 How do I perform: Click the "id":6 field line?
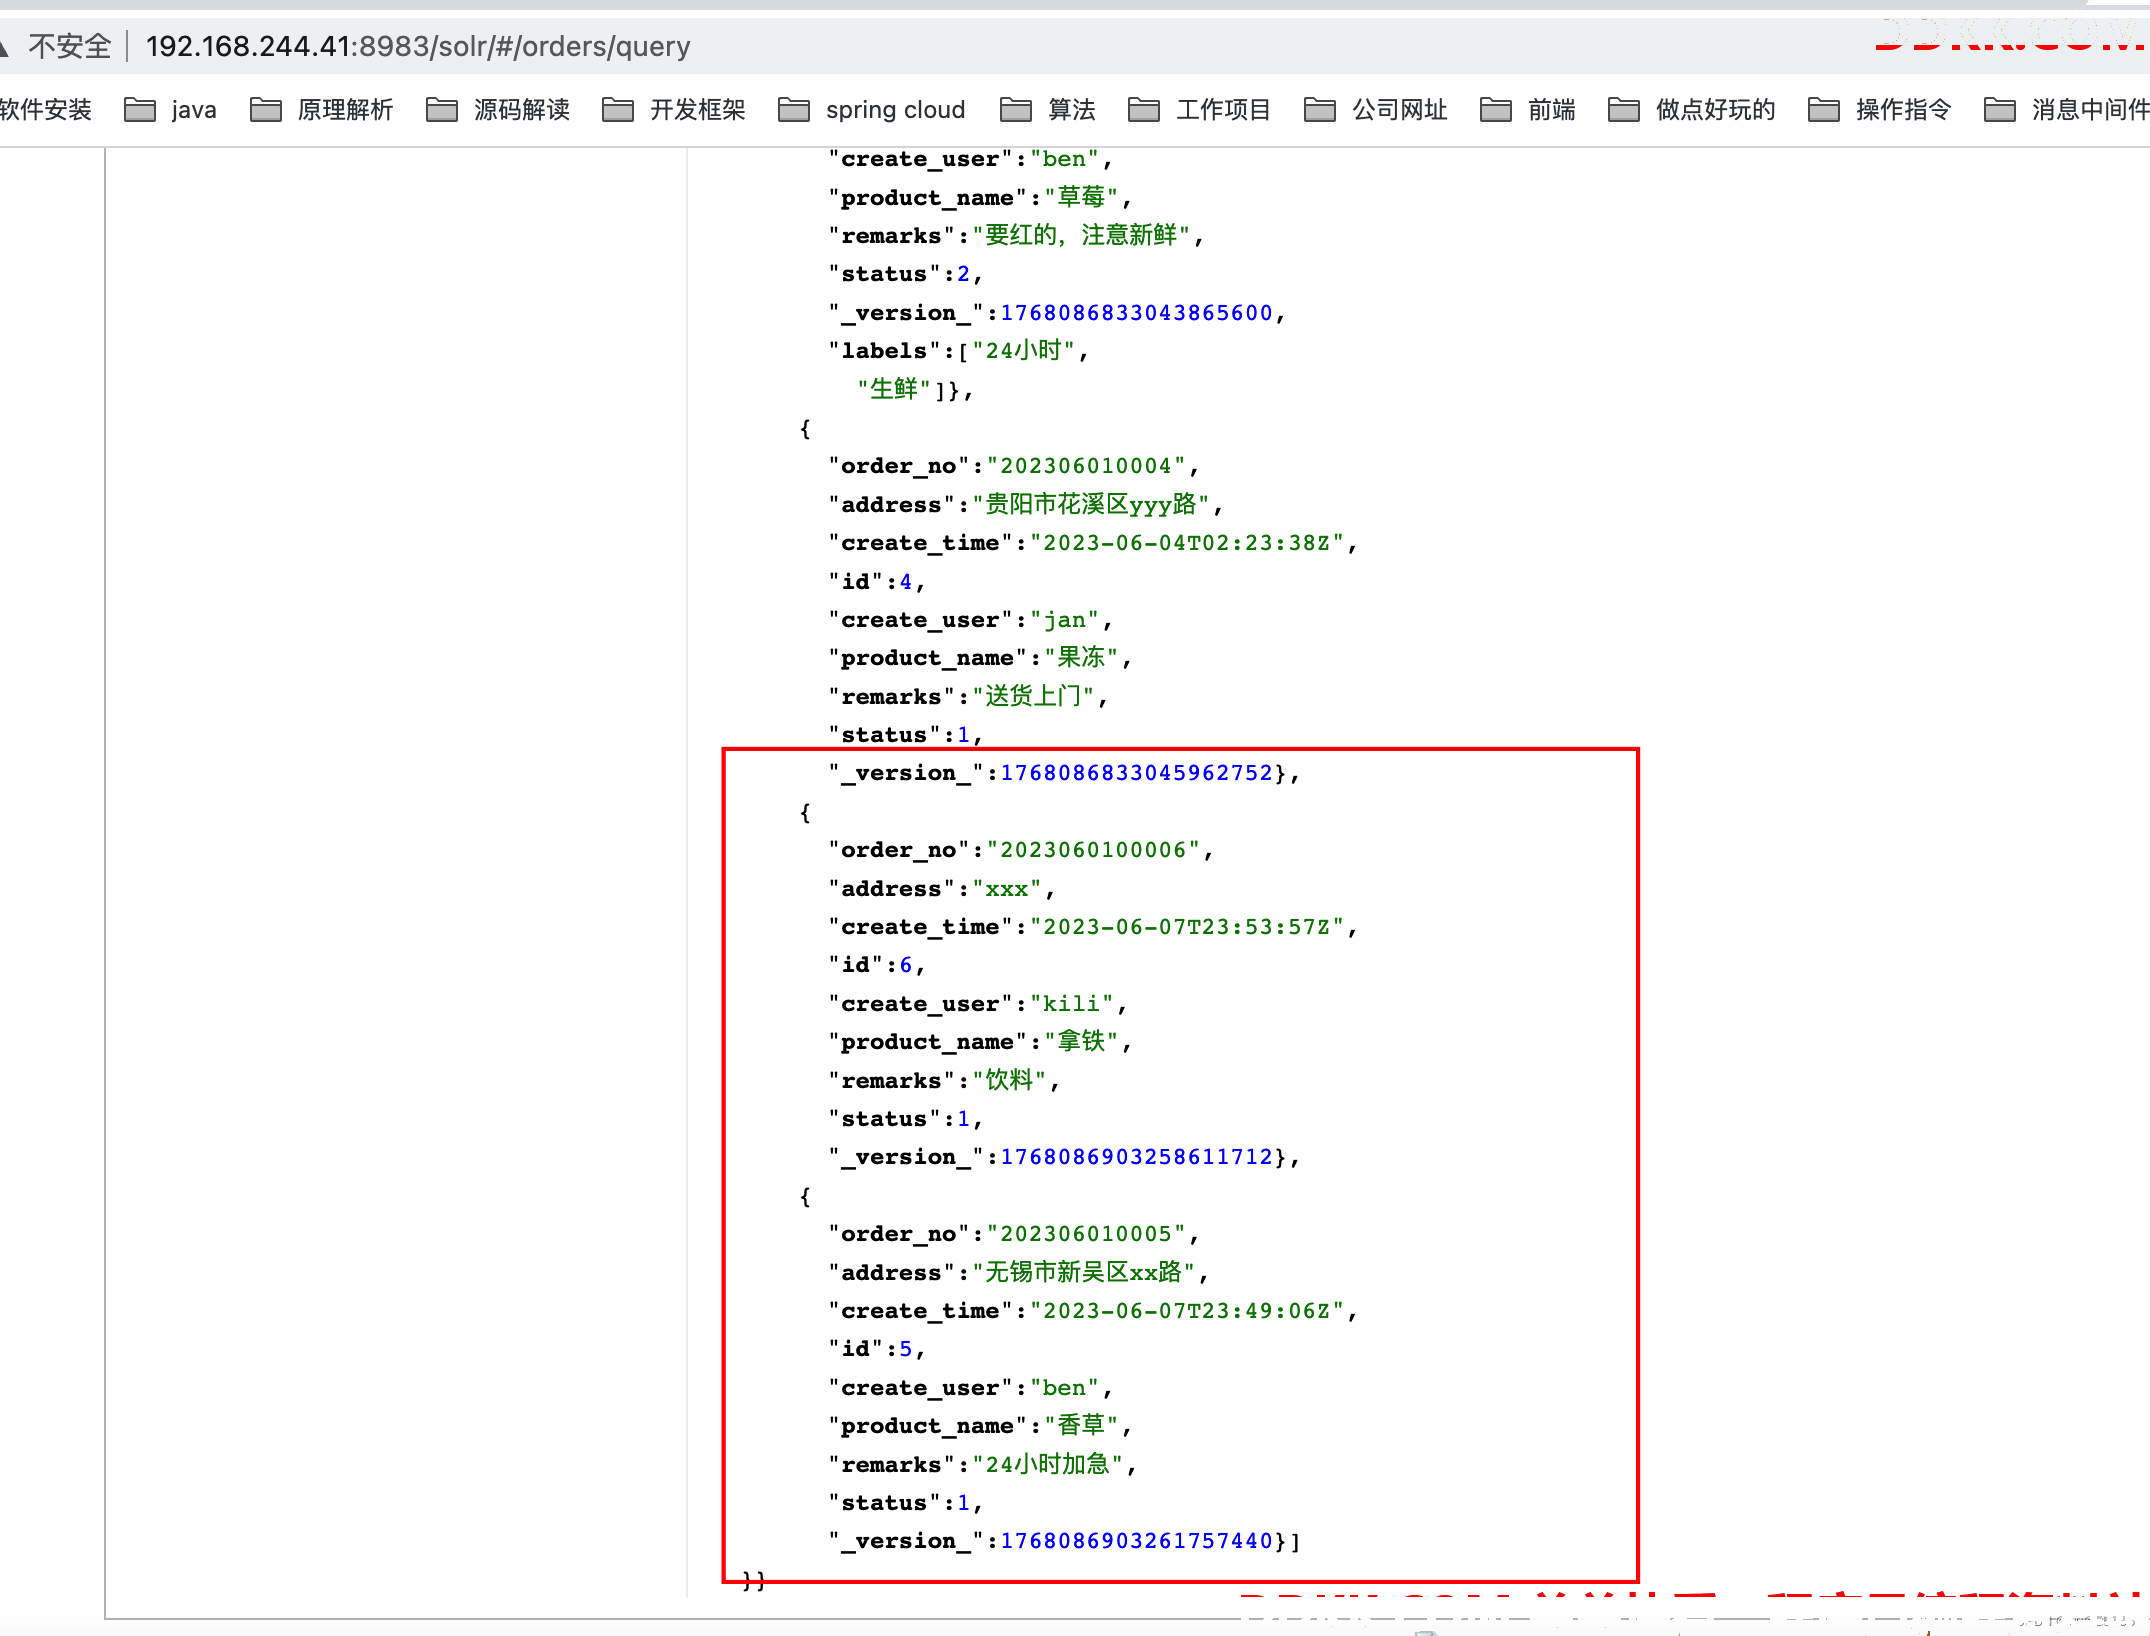coord(876,965)
